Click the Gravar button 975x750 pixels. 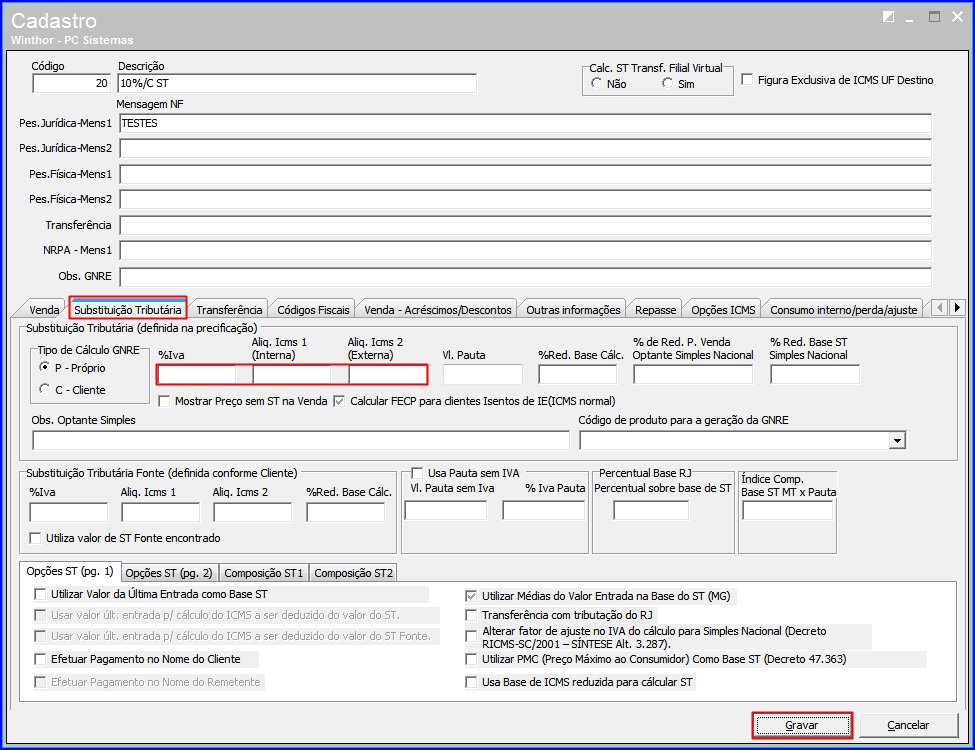click(x=802, y=725)
